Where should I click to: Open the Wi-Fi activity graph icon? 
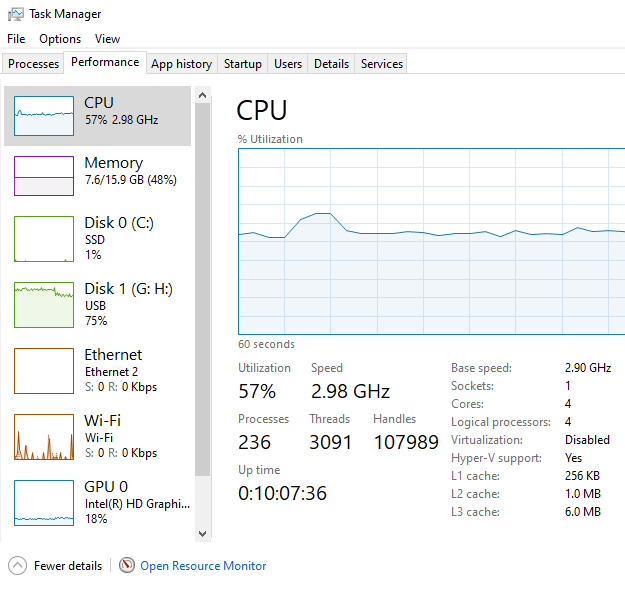[x=44, y=437]
